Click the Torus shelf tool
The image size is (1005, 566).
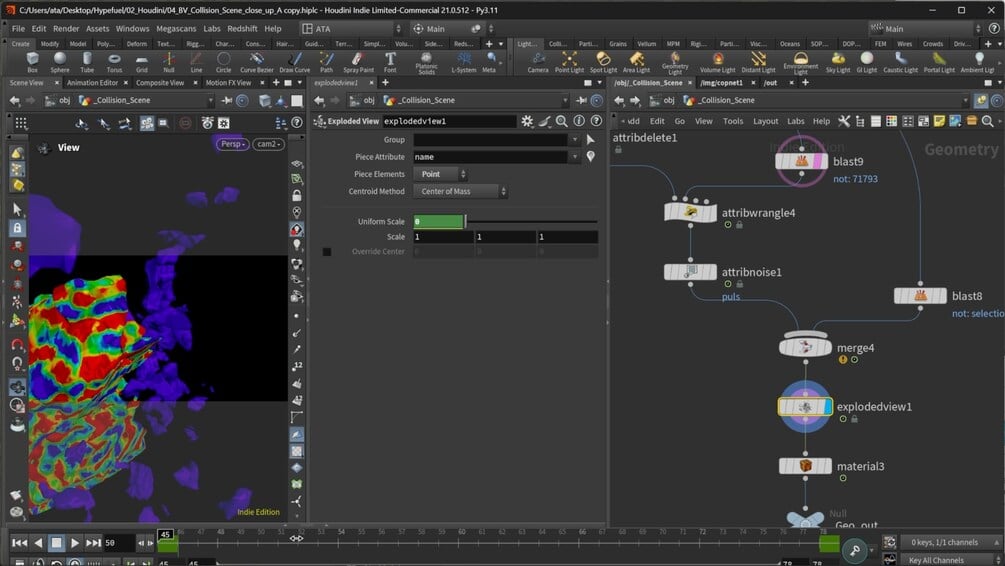click(x=114, y=62)
